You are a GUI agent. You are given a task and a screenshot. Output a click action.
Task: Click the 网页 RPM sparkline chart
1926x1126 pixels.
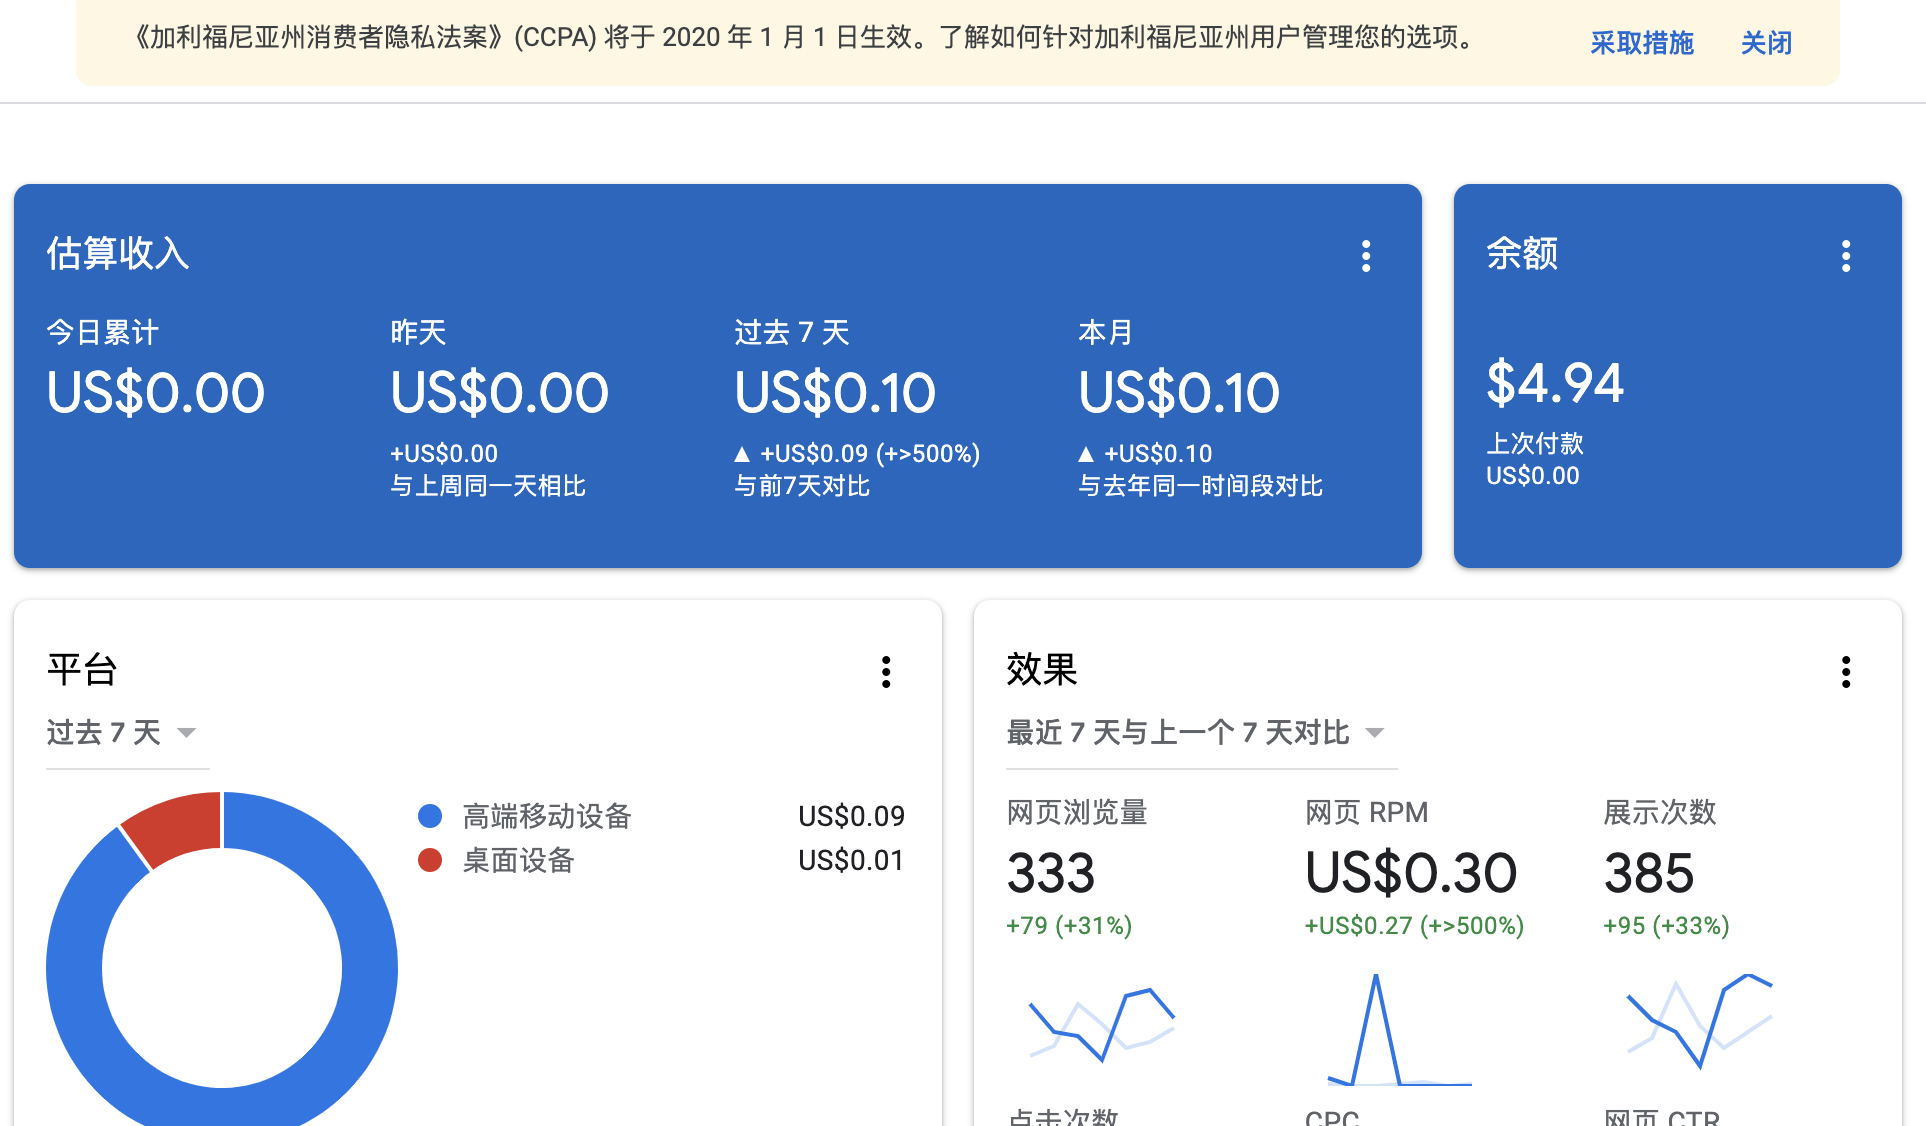tap(1399, 1030)
